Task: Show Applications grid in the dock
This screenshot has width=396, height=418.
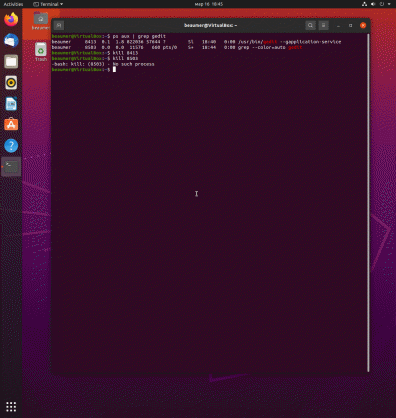Action: [11, 407]
